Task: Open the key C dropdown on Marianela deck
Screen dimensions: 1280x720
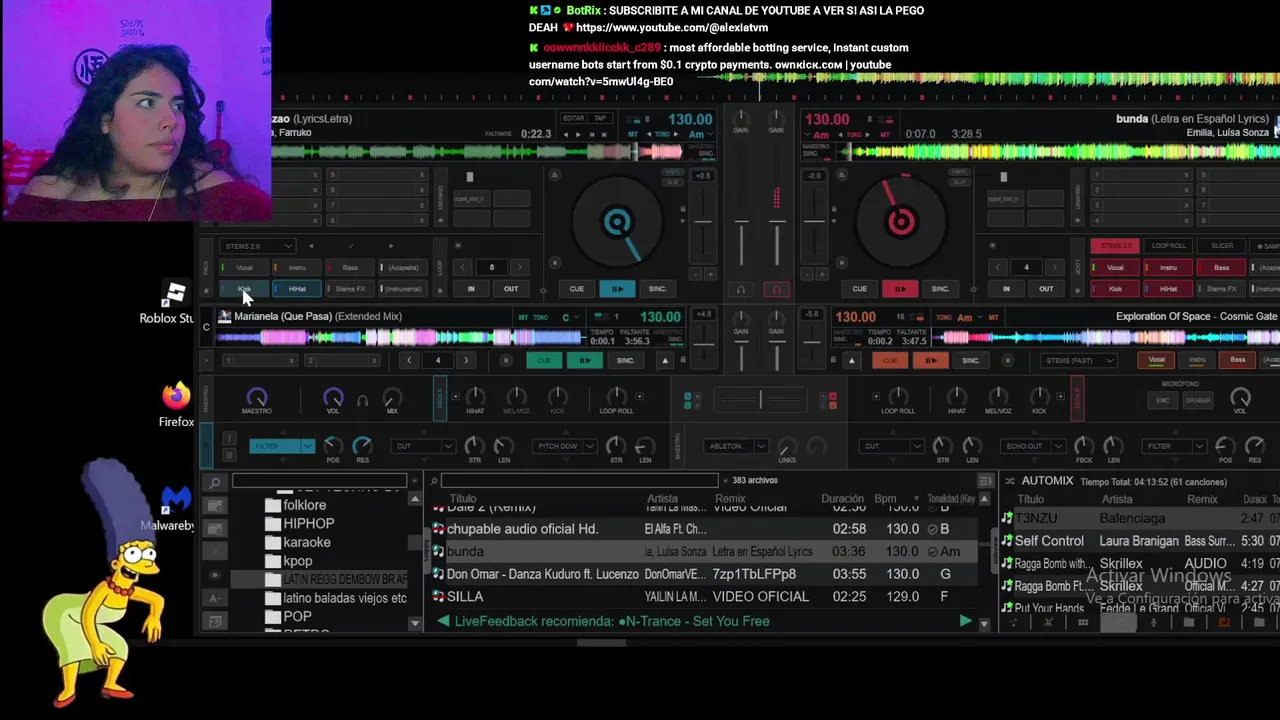Action: [x=571, y=317]
